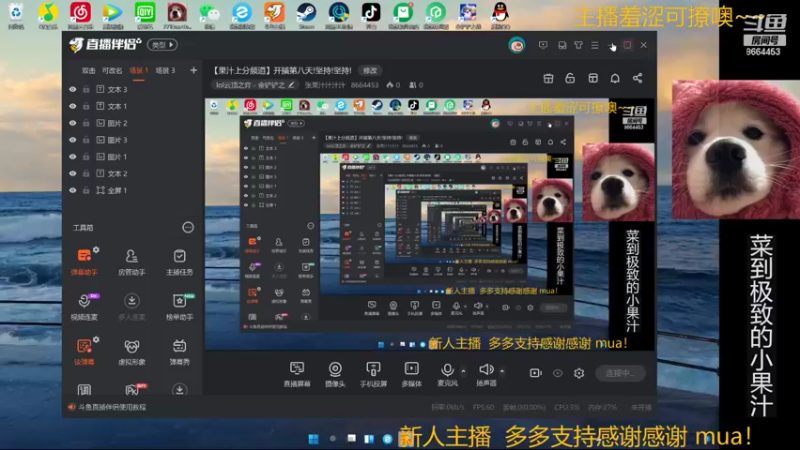
Task: Add a 多媒体 media source
Action: click(x=412, y=374)
